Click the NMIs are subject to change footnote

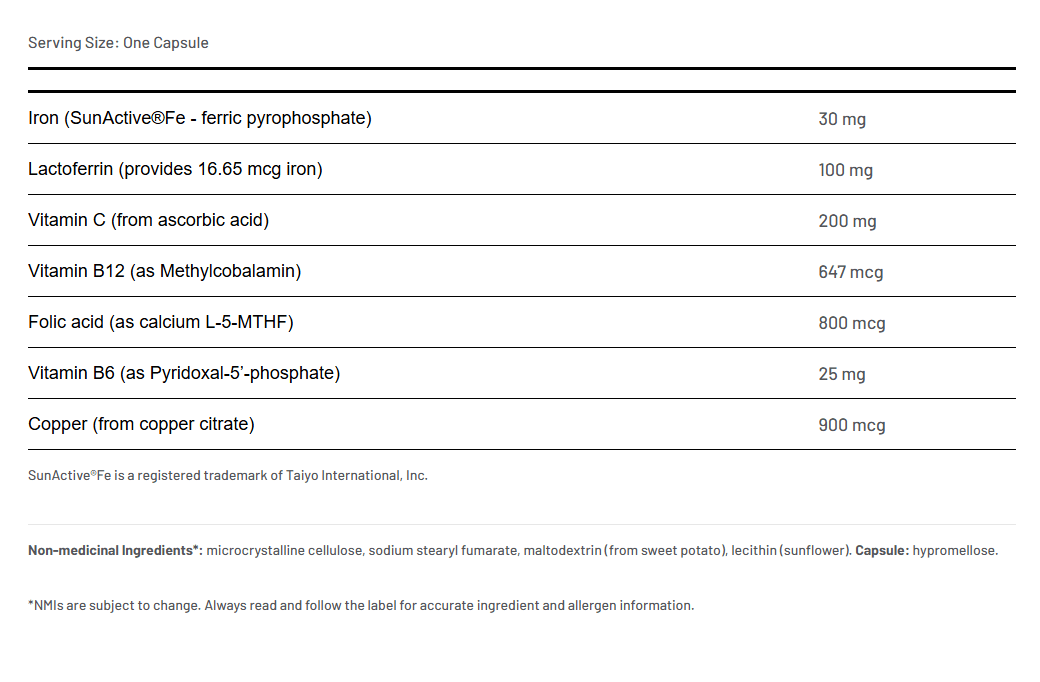pyautogui.click(x=360, y=605)
